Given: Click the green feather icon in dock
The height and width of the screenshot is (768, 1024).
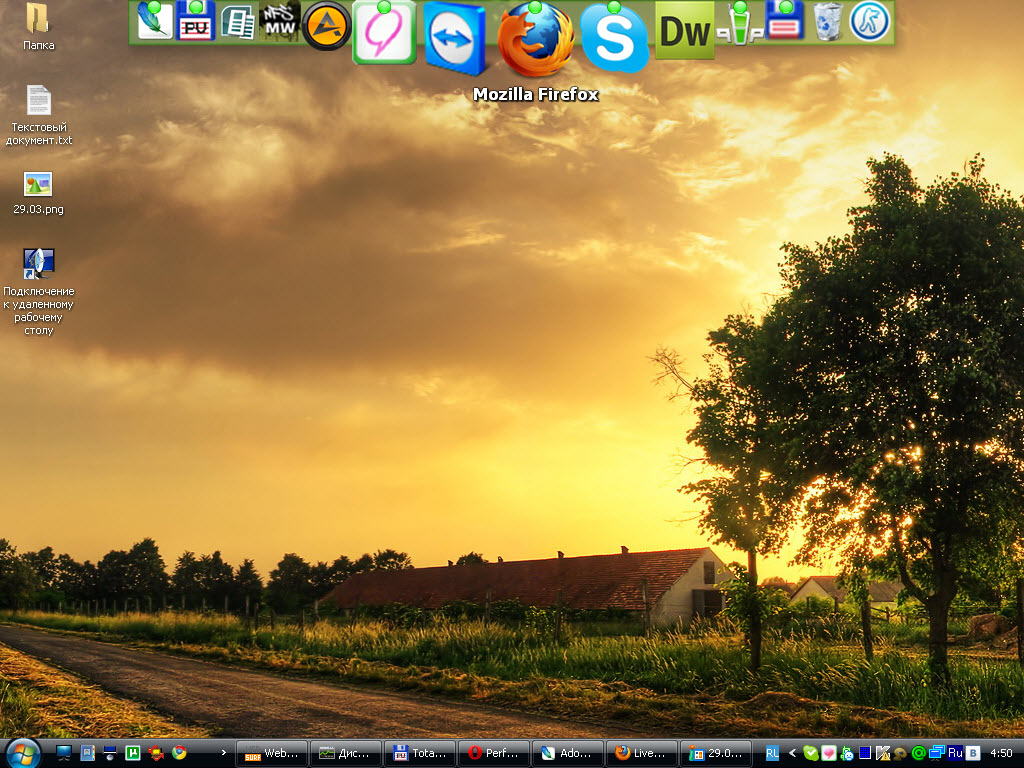Looking at the screenshot, I should (x=154, y=21).
